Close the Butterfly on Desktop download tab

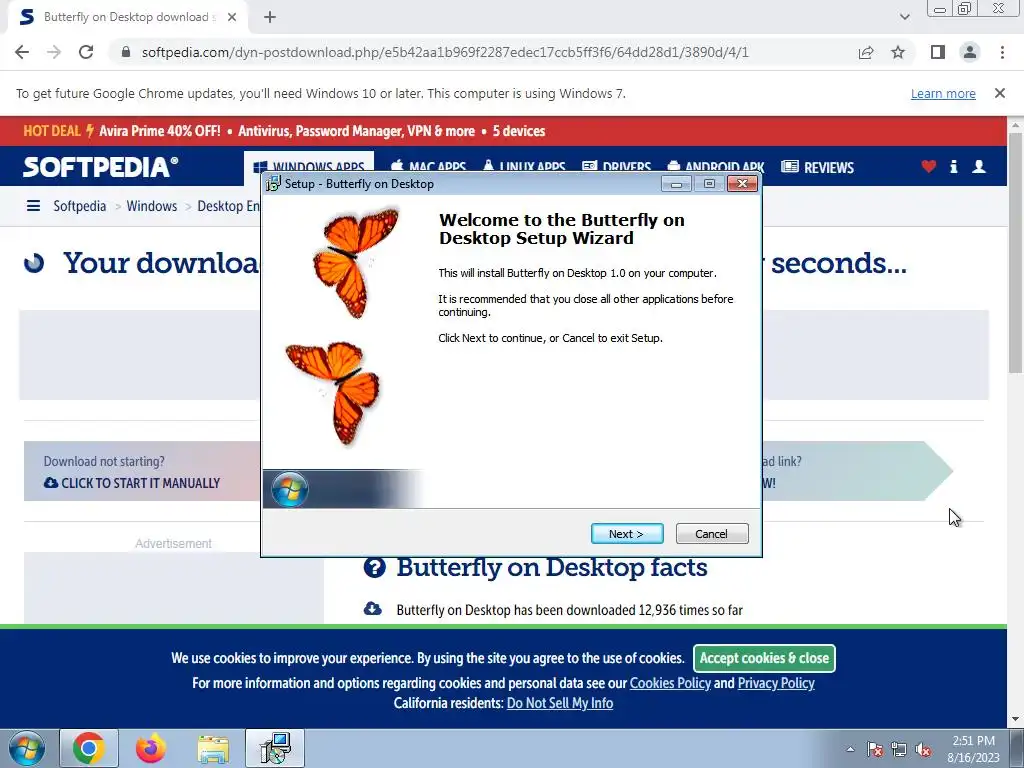pos(232,17)
